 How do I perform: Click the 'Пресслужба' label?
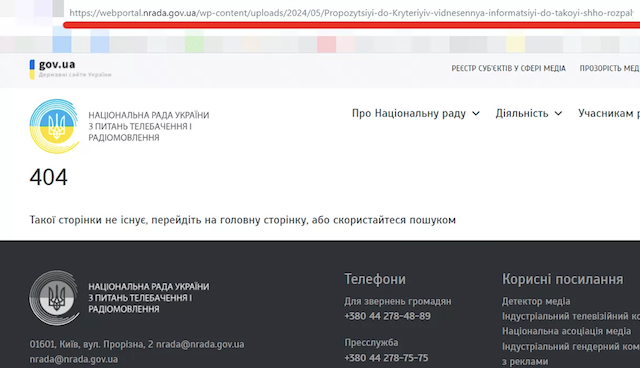click(371, 343)
